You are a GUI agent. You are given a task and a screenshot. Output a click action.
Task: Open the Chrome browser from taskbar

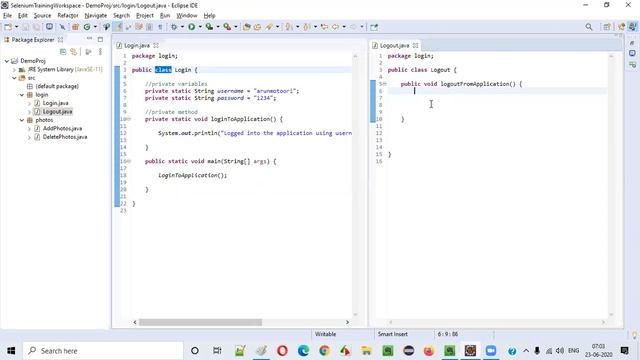coord(324,351)
